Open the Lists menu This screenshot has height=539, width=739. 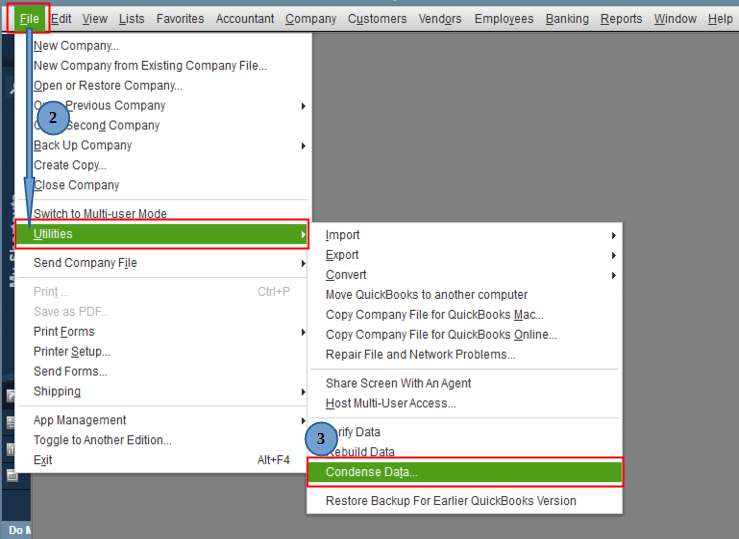pos(131,19)
